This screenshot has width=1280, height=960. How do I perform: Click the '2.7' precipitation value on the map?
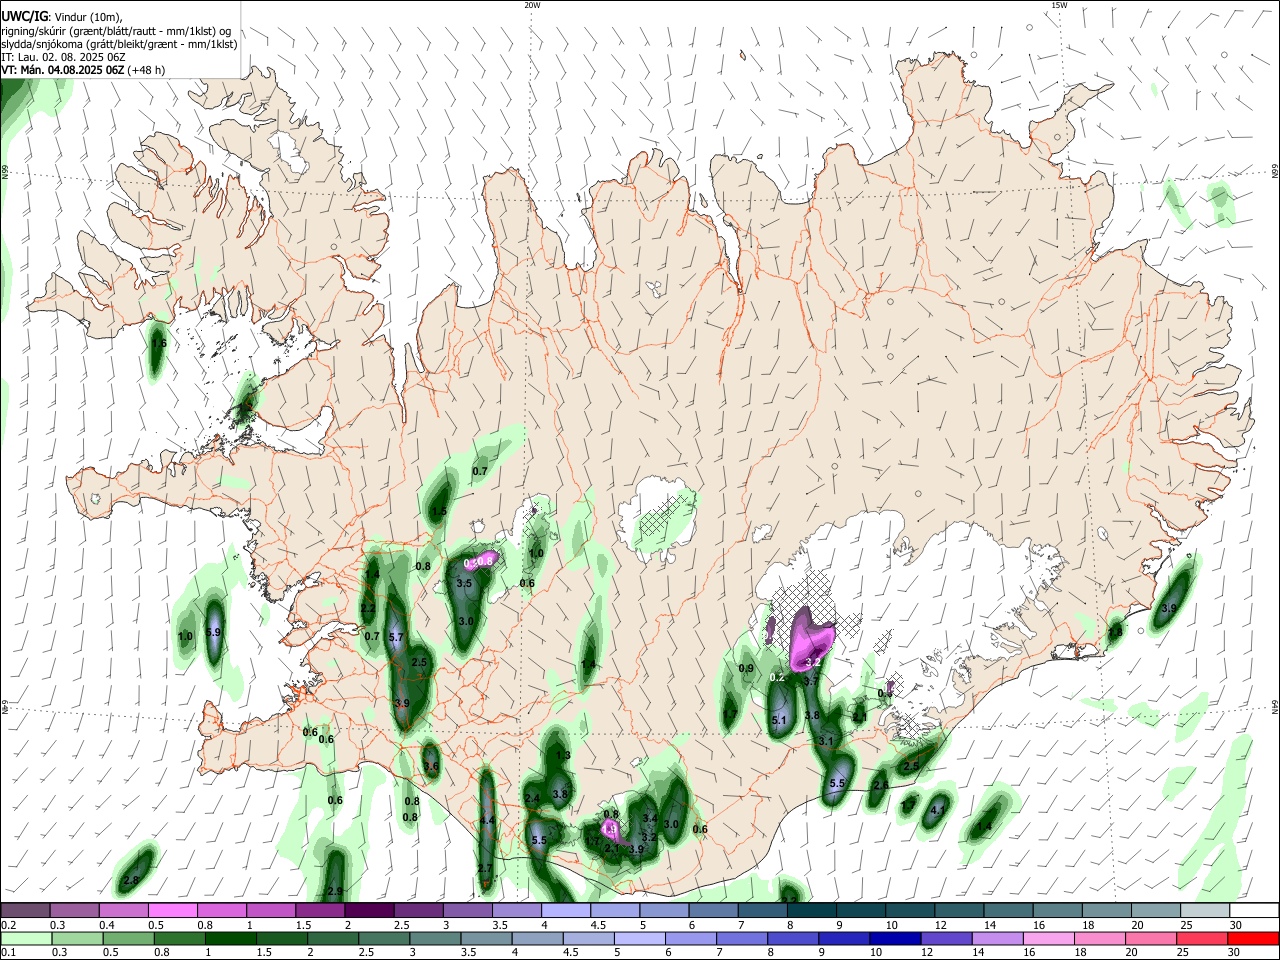tap(485, 868)
